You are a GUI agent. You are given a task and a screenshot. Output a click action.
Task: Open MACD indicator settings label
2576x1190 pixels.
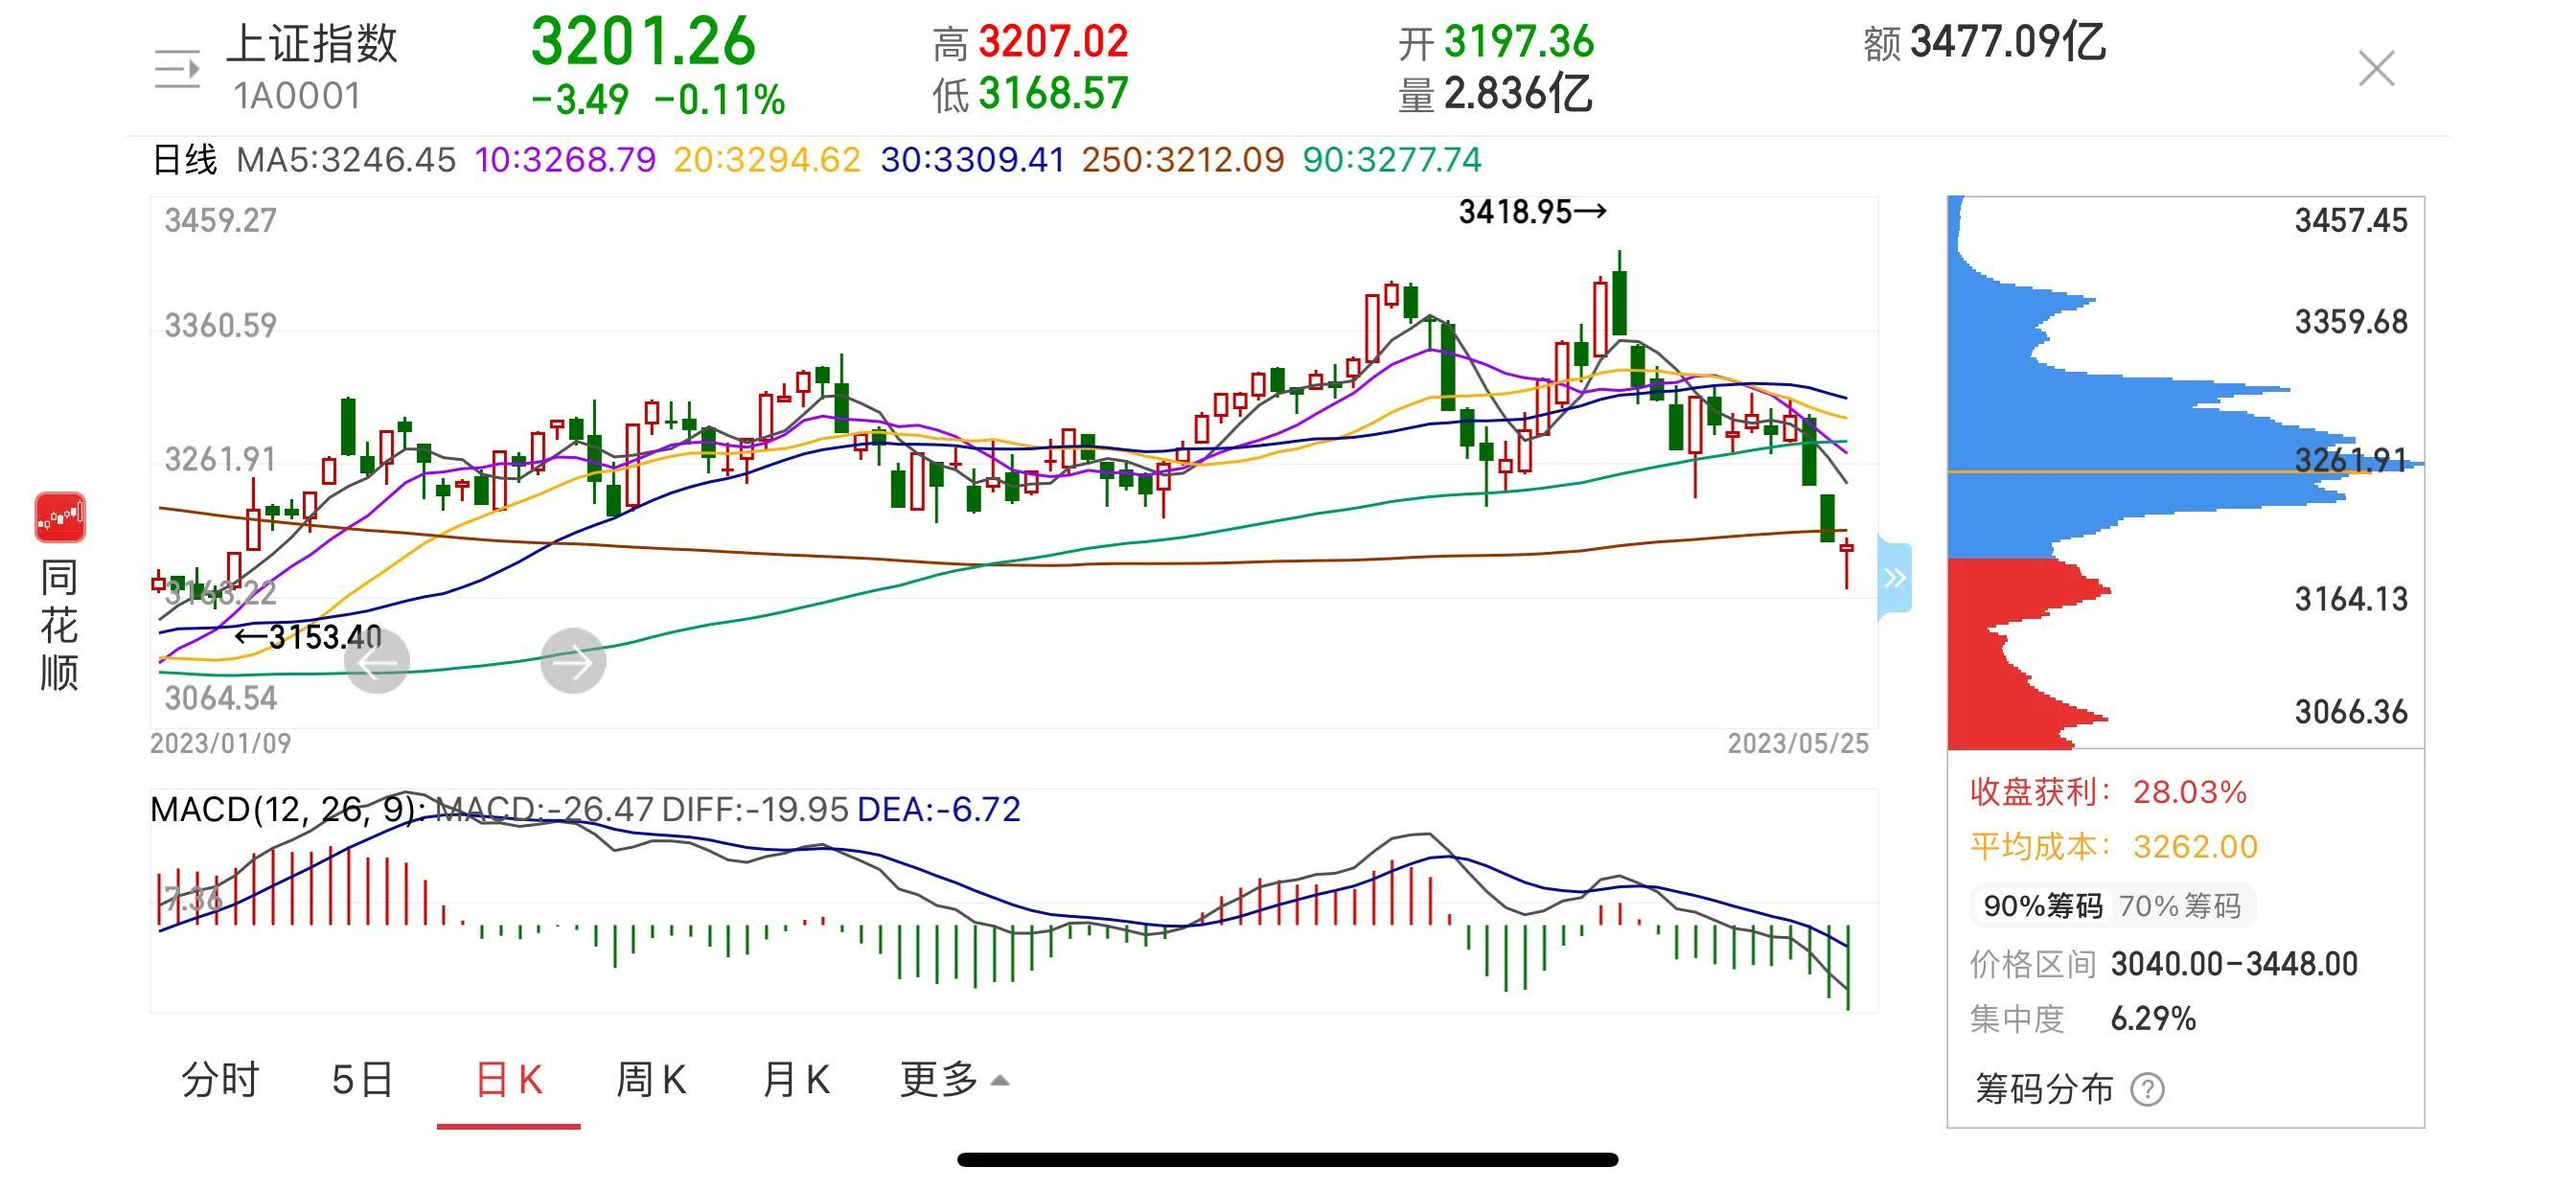tap(288, 809)
